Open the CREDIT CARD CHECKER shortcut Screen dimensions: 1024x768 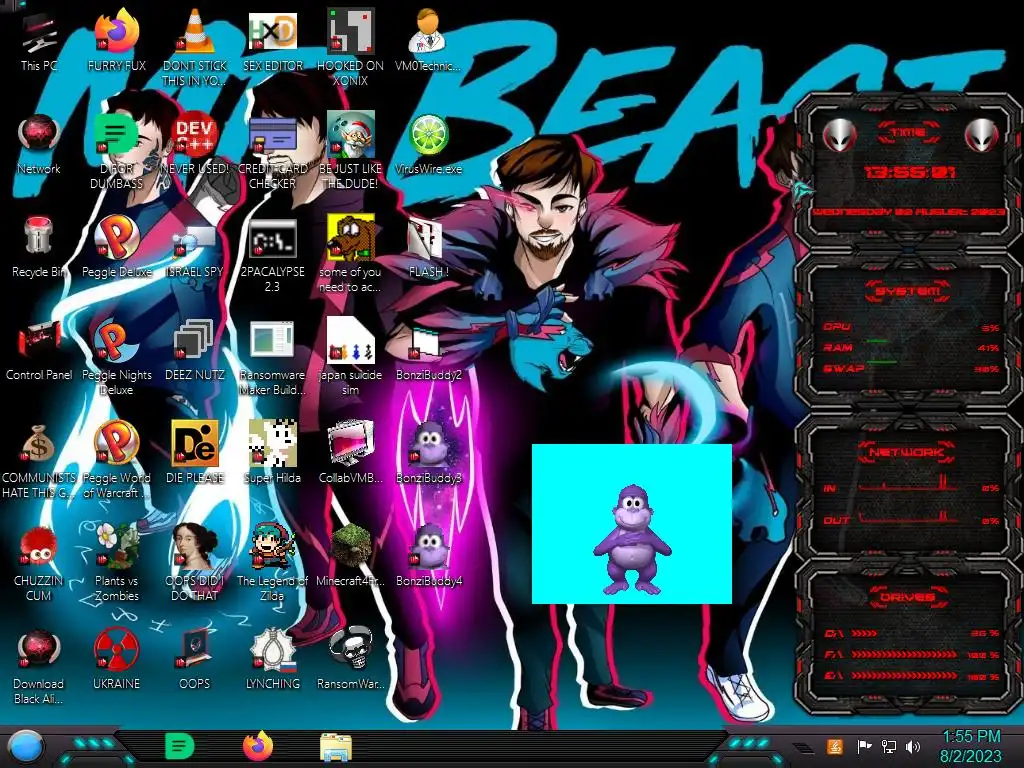272,150
